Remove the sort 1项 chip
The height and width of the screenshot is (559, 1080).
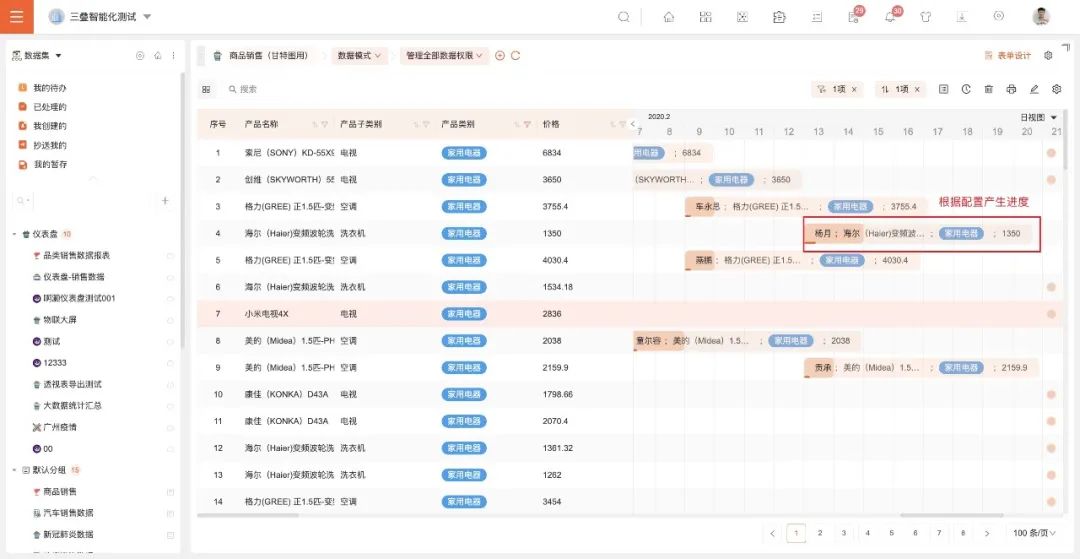click(x=917, y=89)
